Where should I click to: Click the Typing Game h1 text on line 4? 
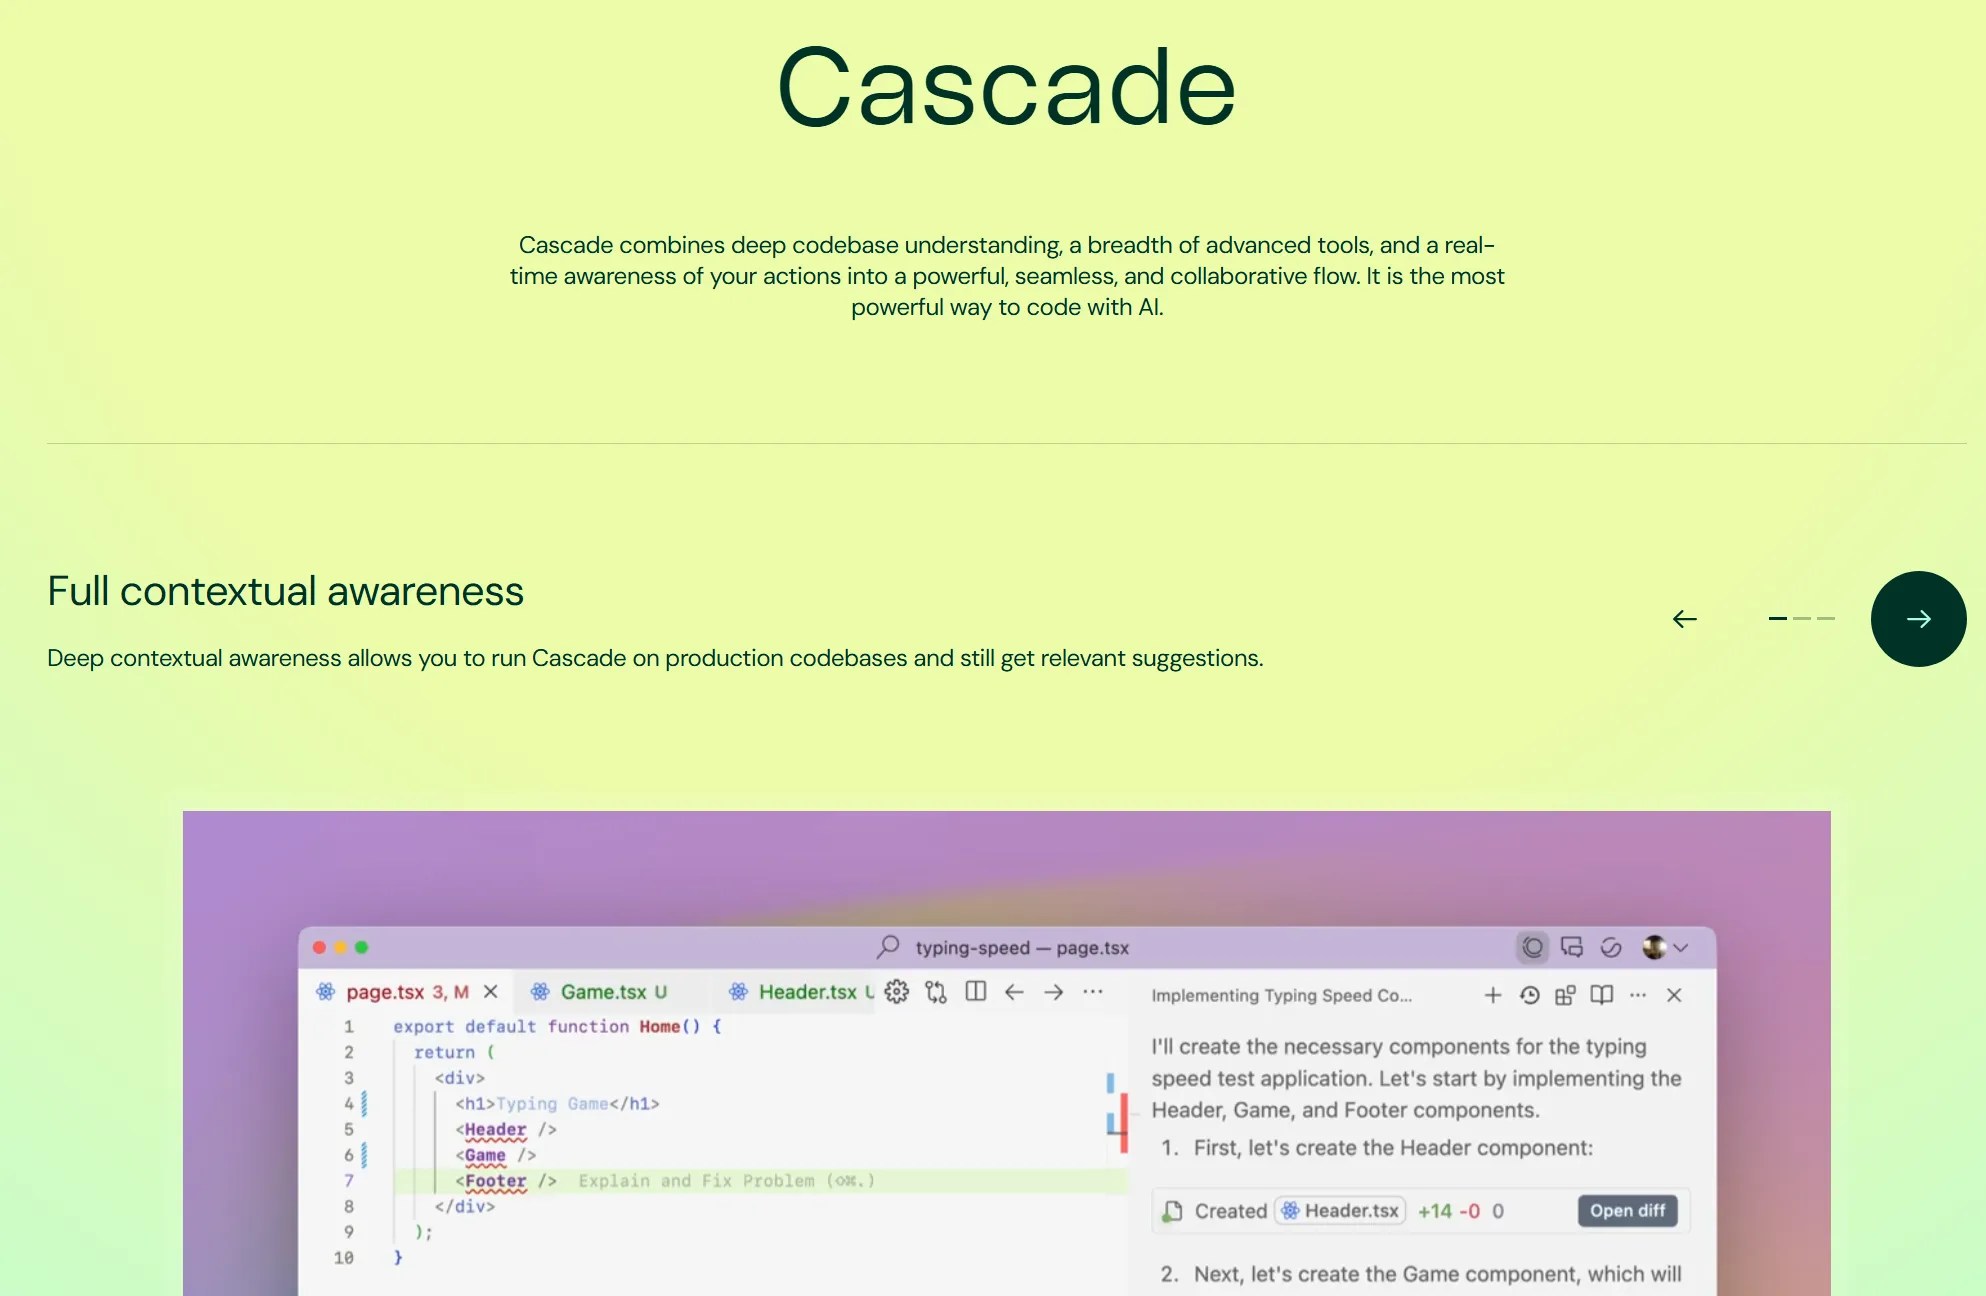pyautogui.click(x=552, y=1104)
